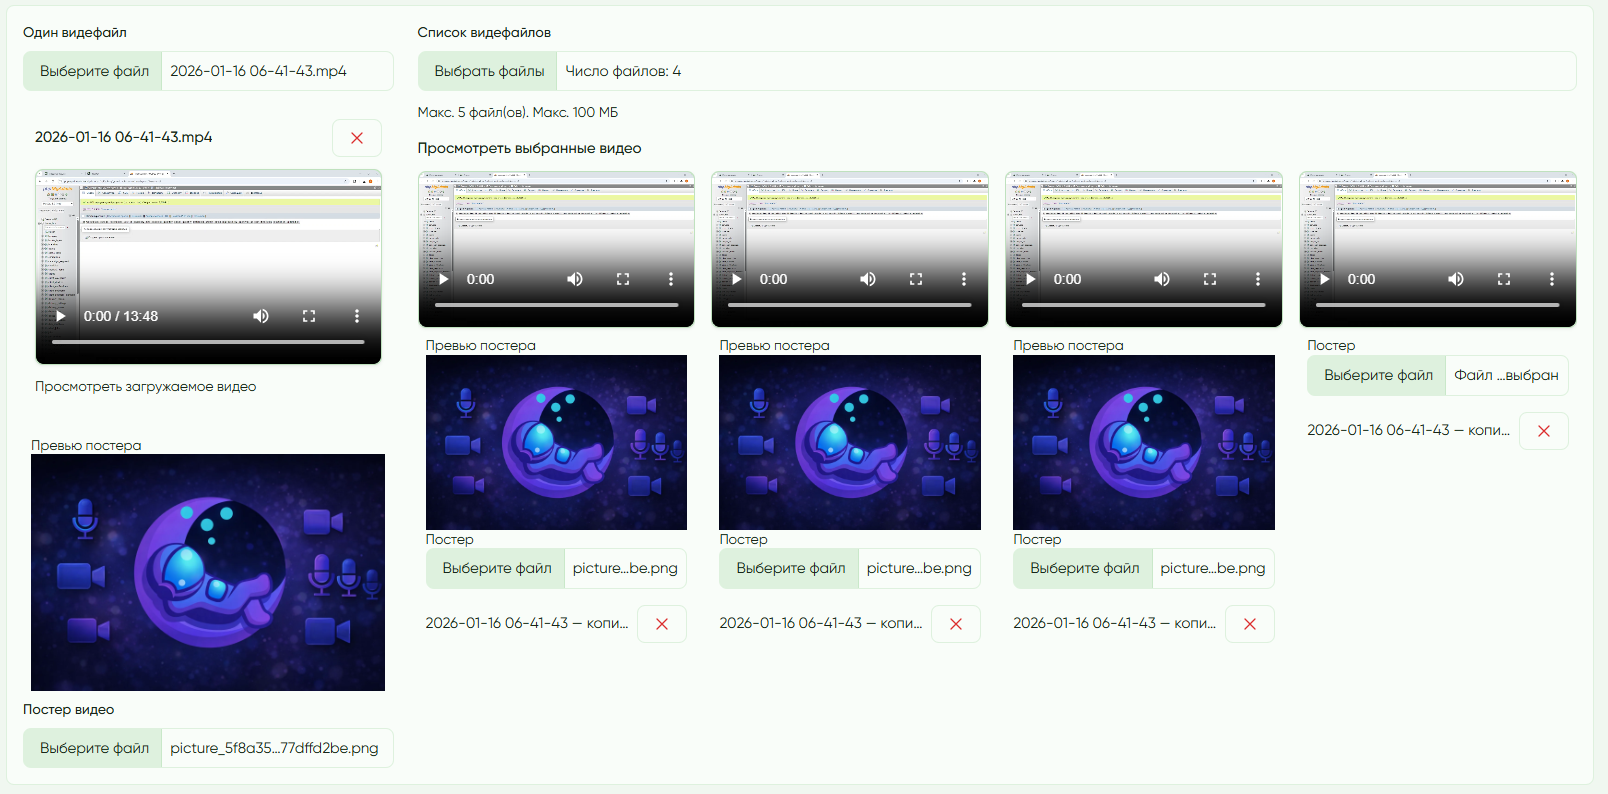The height and width of the screenshot is (794, 1608).
Task: Click 'picture...be.png' field under second list video
Action: click(x=919, y=568)
